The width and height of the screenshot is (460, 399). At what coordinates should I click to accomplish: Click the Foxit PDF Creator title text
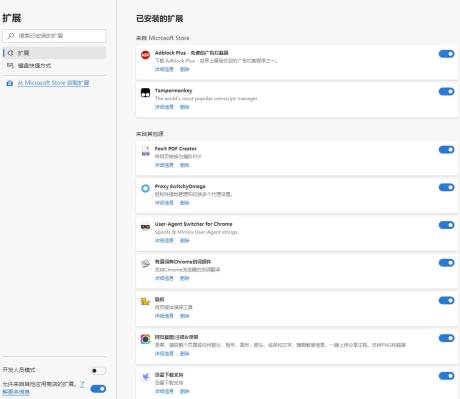(x=176, y=149)
